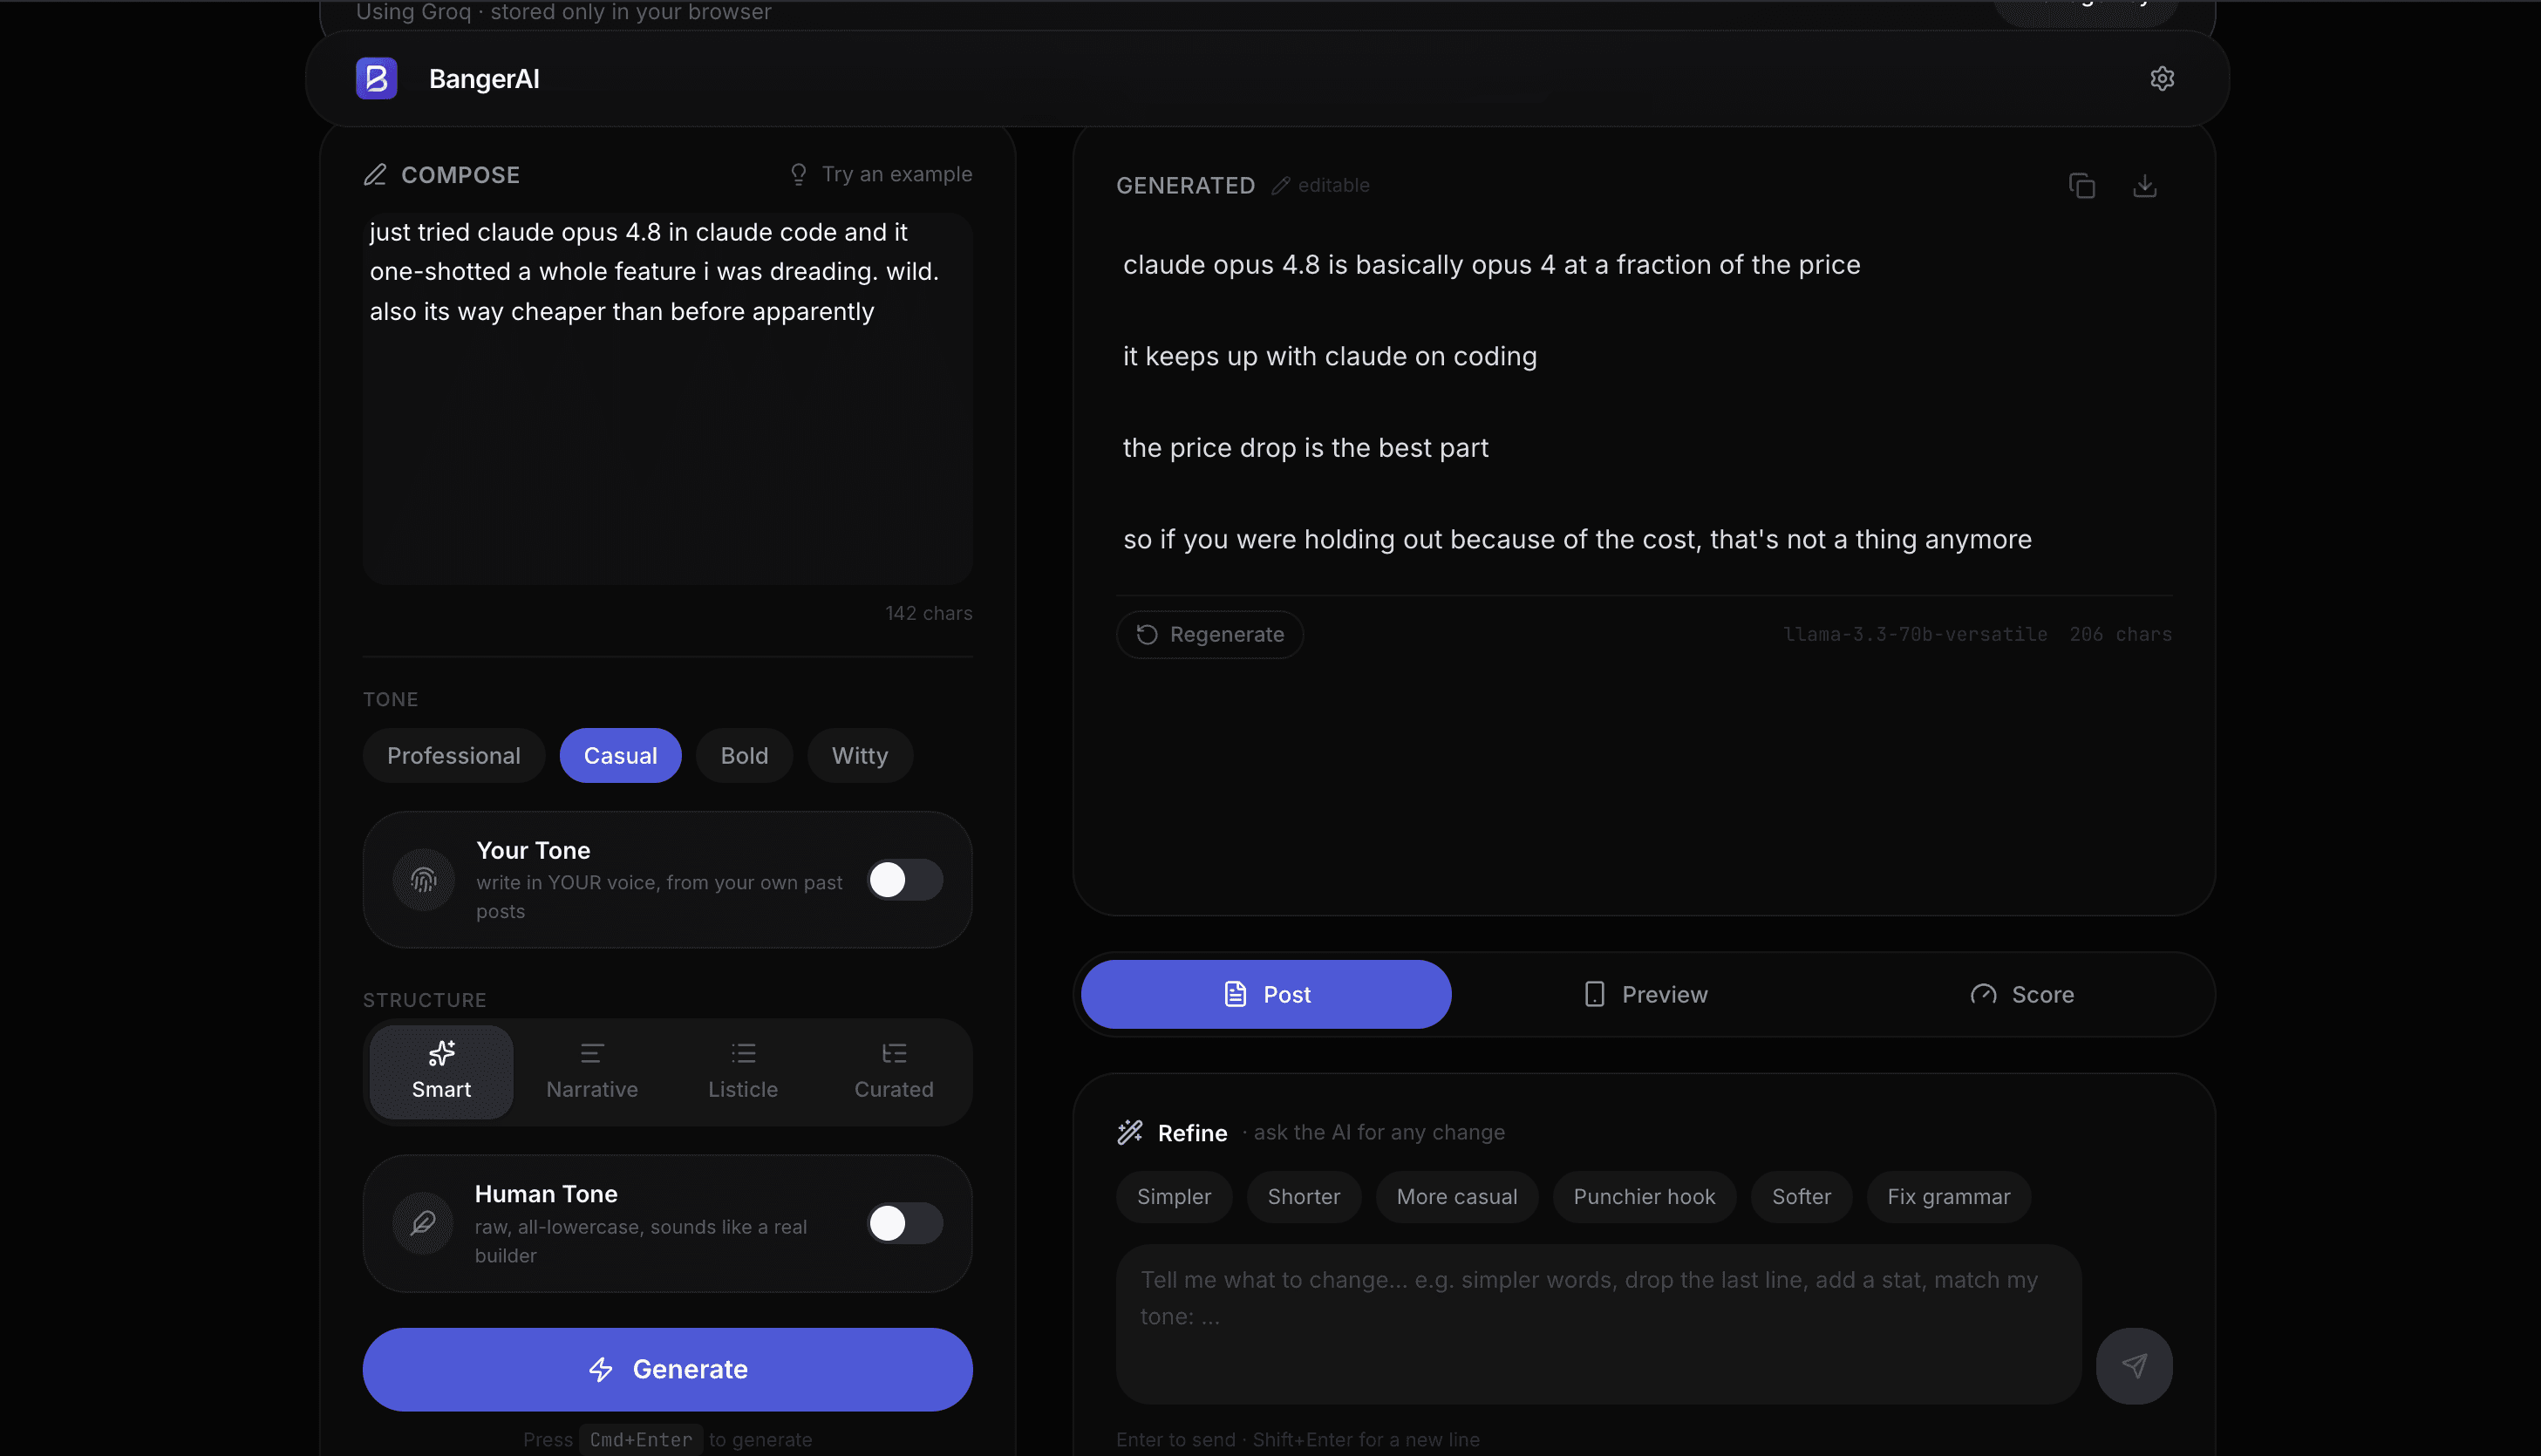Apply the Softer refinement
This screenshot has height=1456, width=2541.
pos(1801,1197)
